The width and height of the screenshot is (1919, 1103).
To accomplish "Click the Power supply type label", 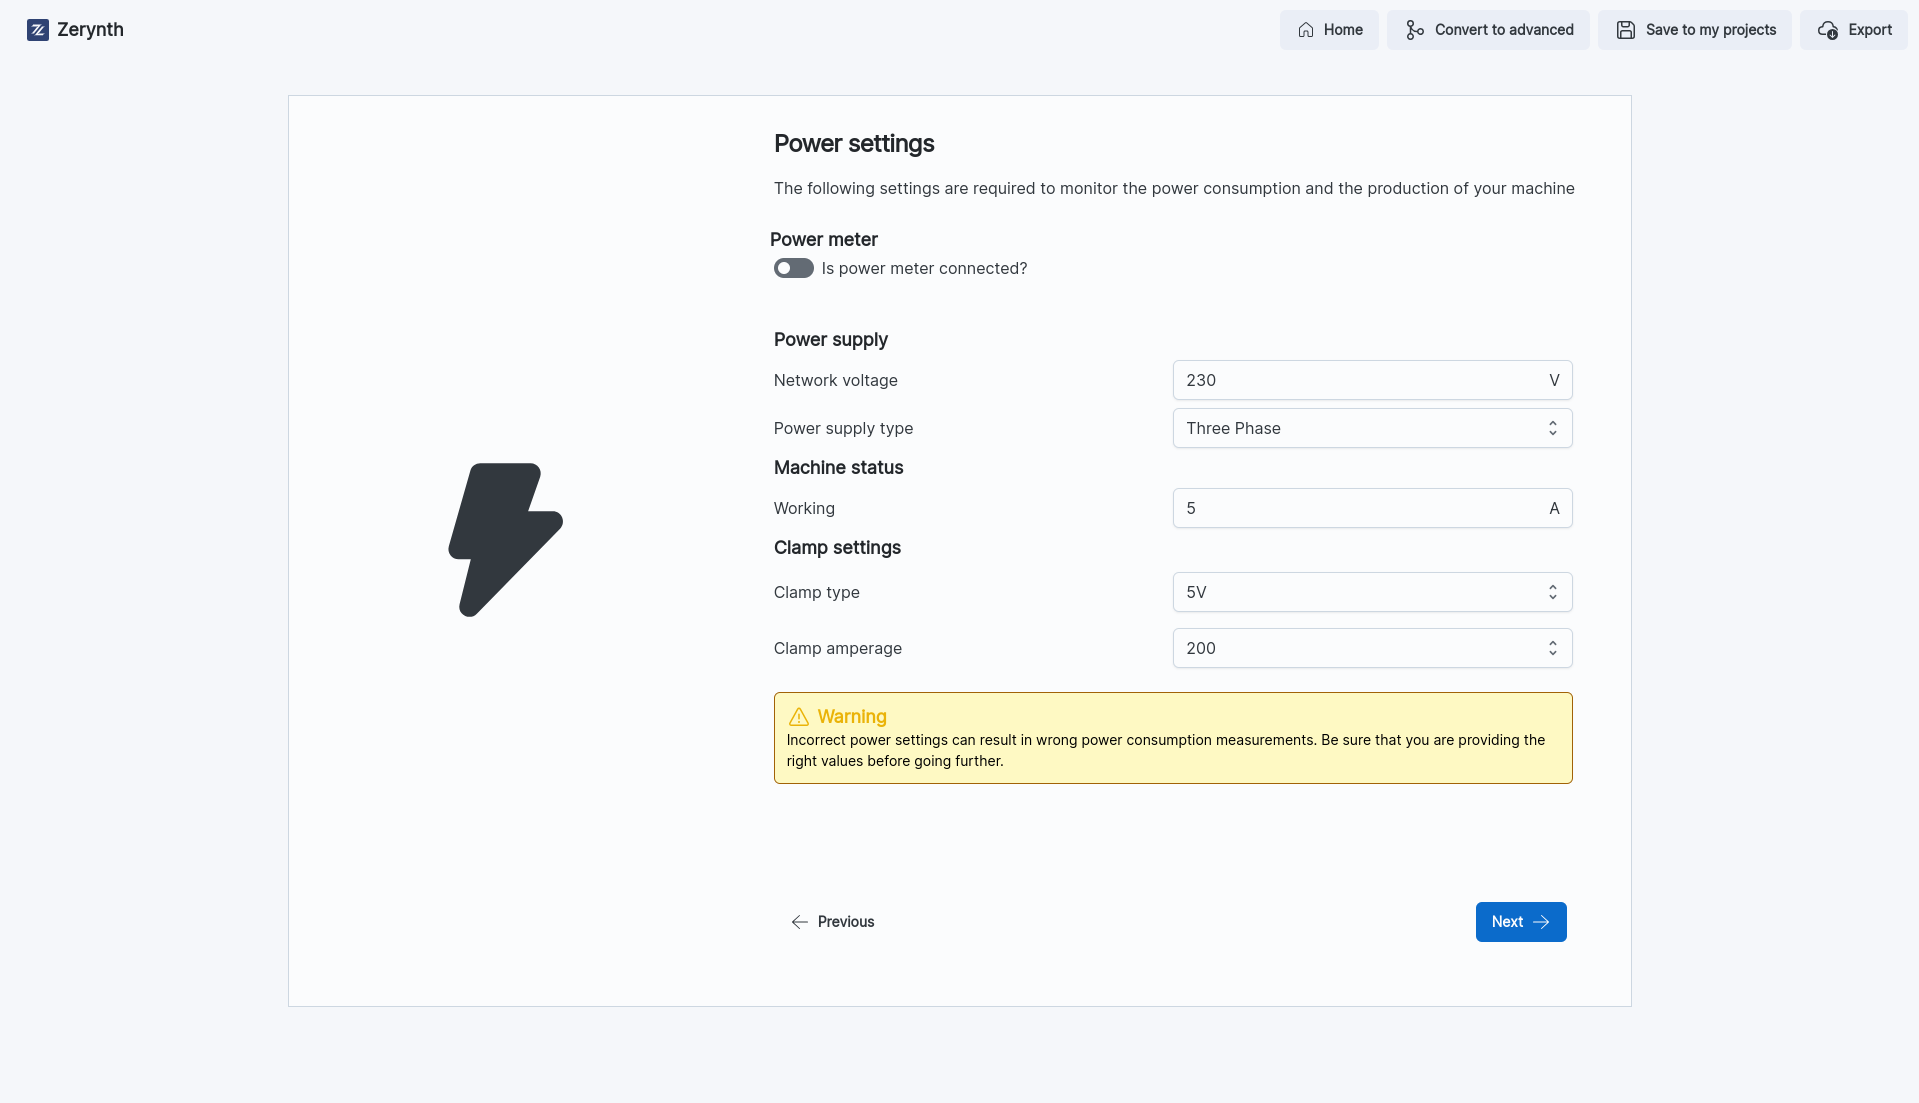I will click(x=843, y=428).
